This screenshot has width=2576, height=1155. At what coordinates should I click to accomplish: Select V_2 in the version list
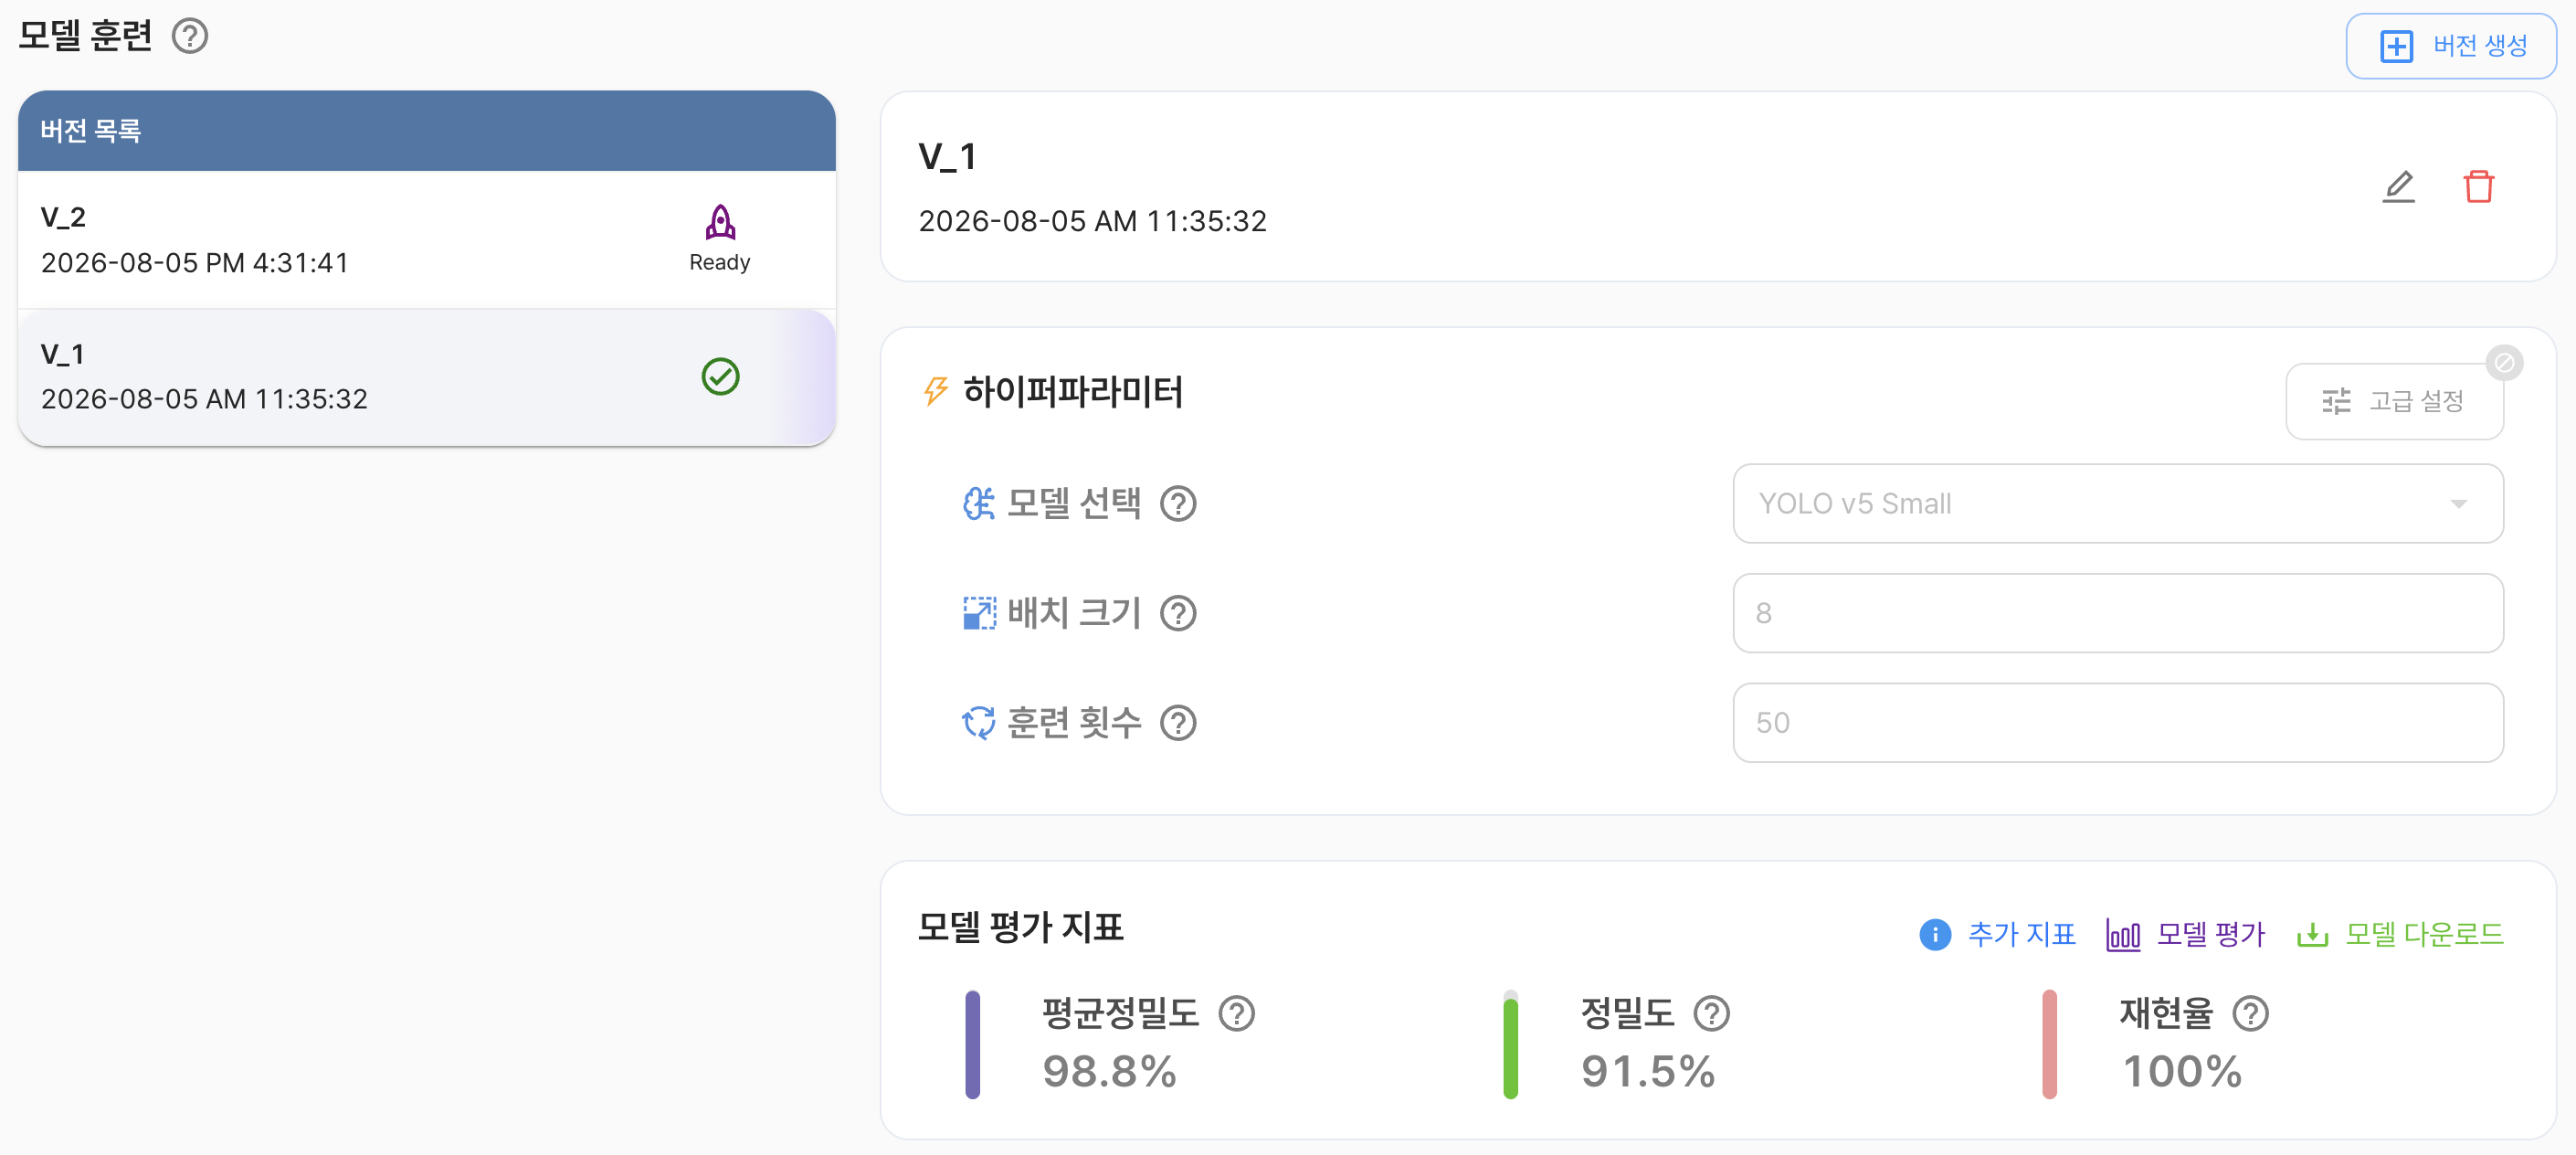coord(426,240)
